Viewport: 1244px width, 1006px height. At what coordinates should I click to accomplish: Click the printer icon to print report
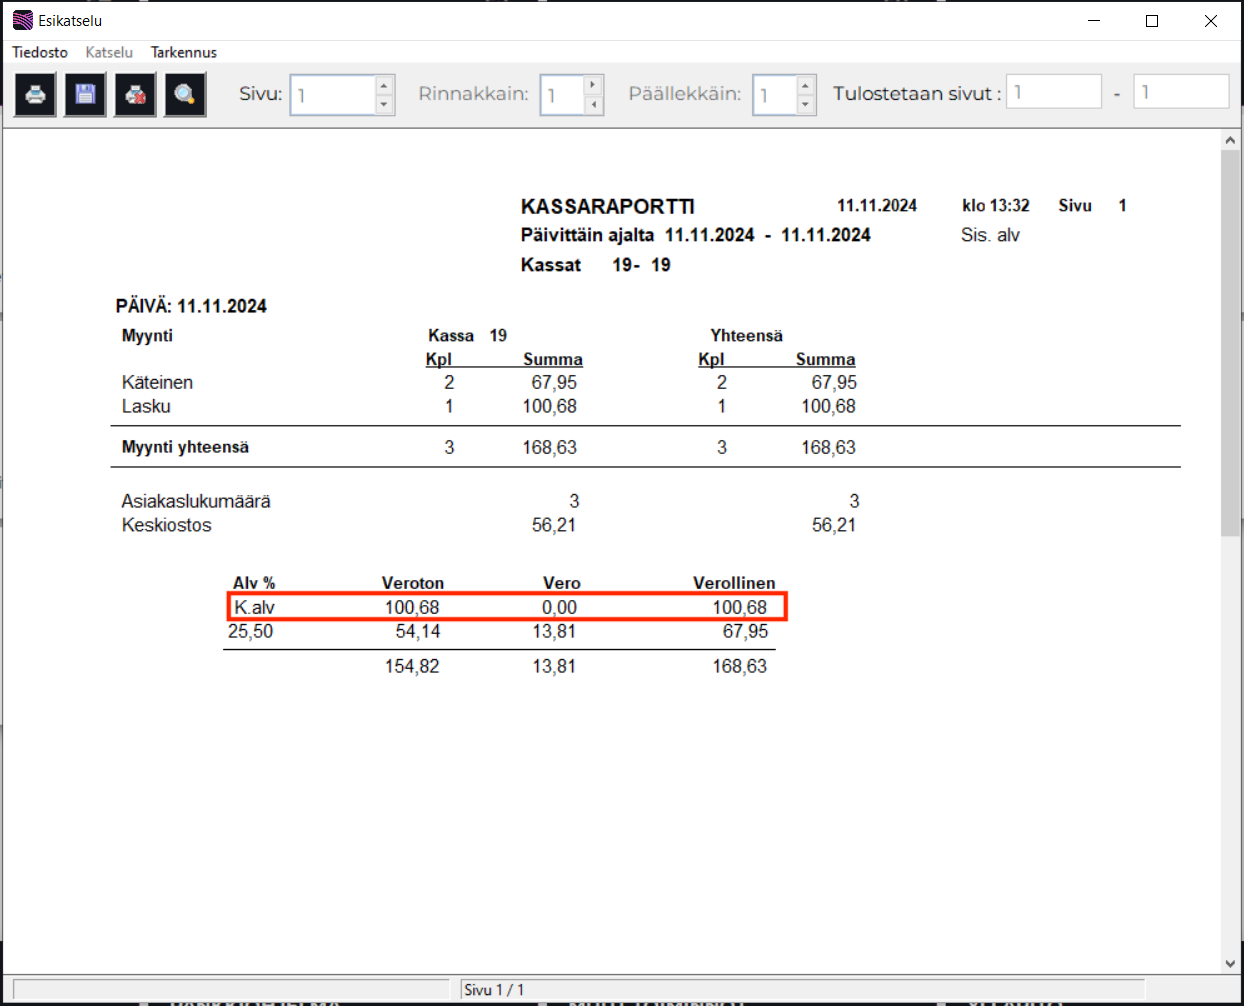tap(35, 95)
